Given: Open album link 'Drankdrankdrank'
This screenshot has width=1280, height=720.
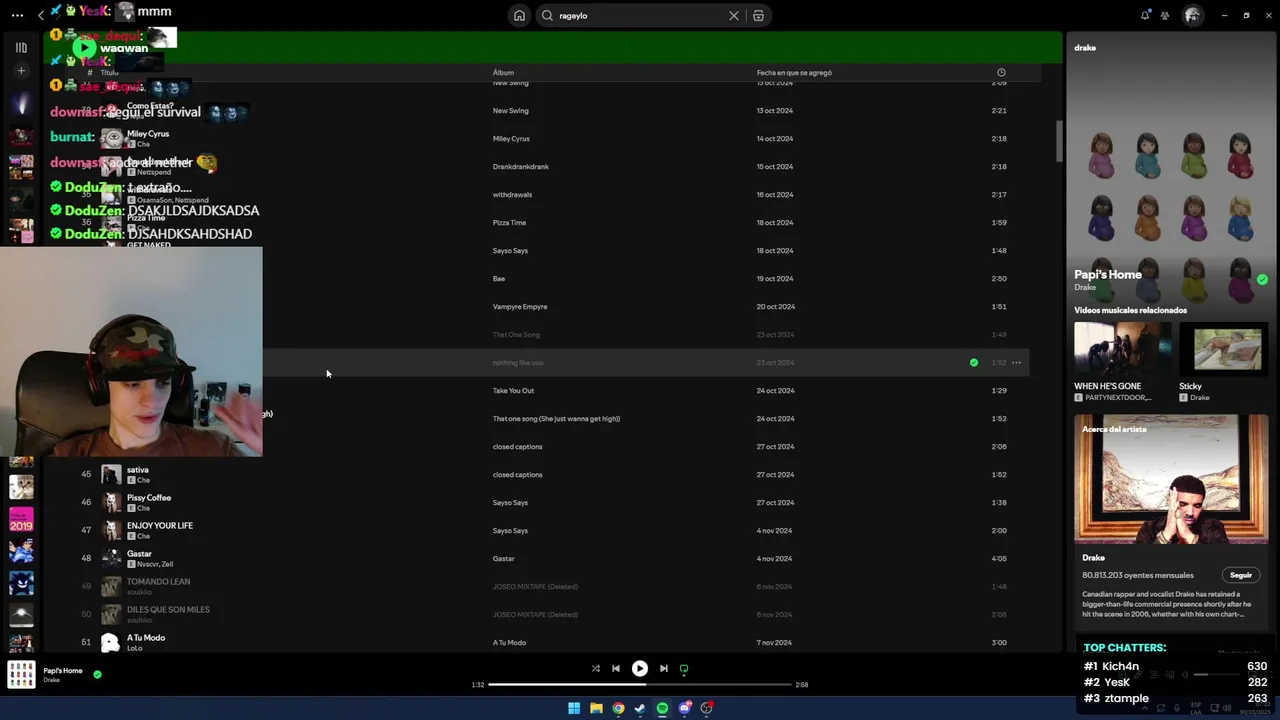Looking at the screenshot, I should pyautogui.click(x=521, y=167).
